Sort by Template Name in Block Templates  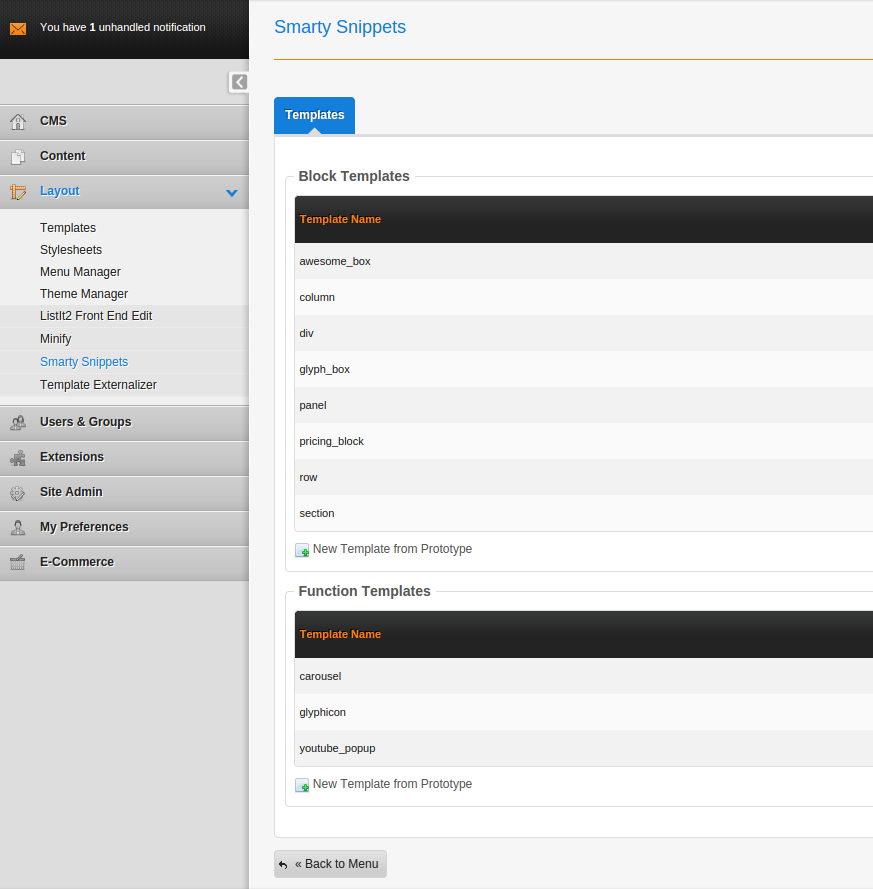340,219
